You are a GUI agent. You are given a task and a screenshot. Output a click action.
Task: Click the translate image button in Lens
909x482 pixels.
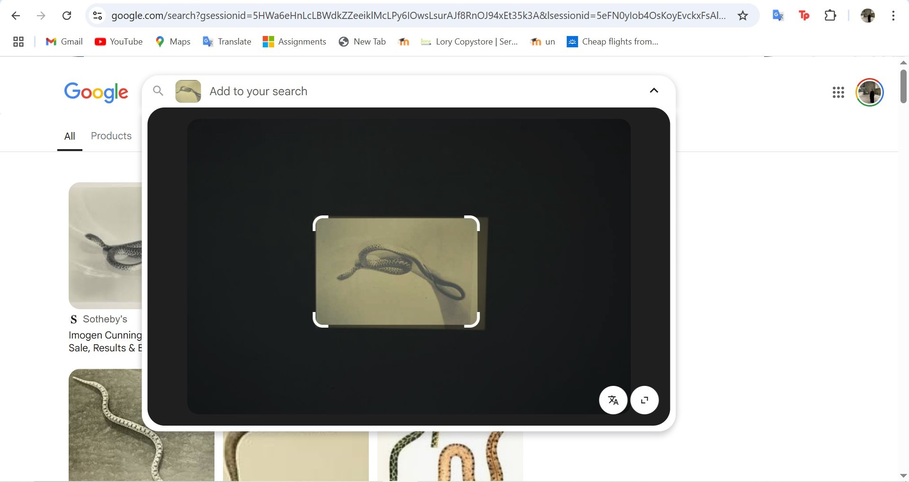point(613,400)
